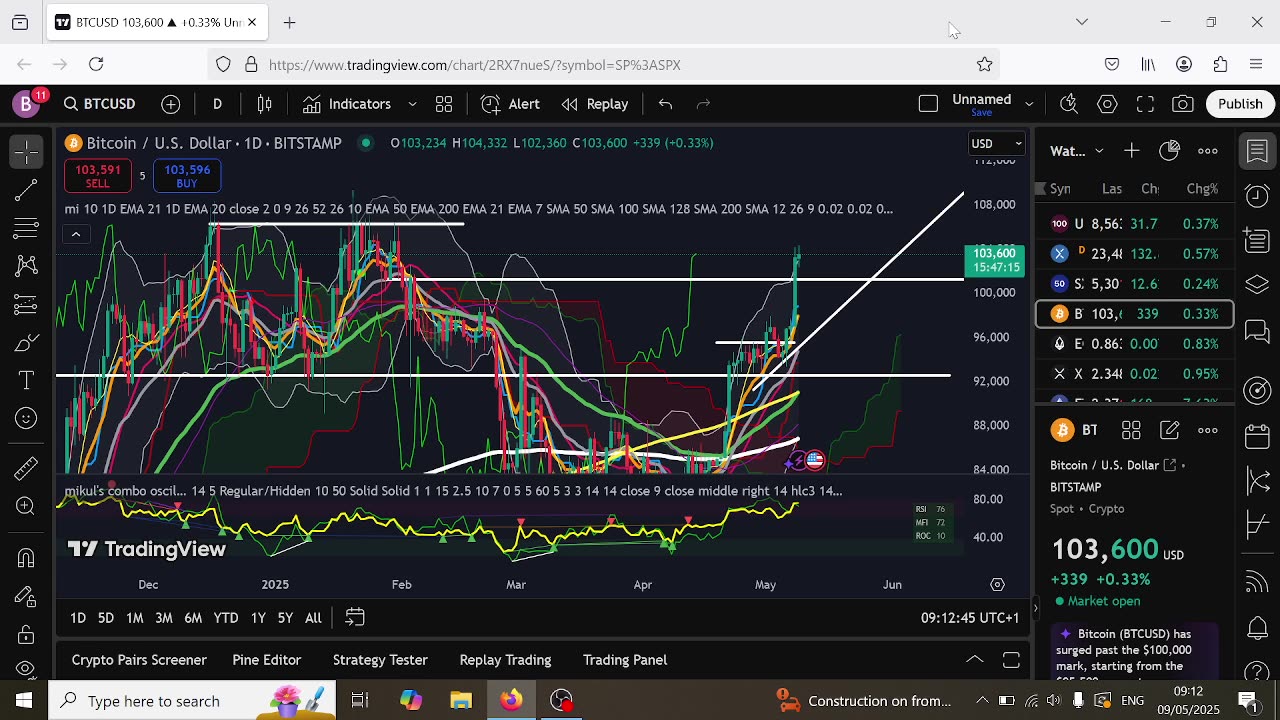
Task: Open the Indicators dialog
Action: 347,104
